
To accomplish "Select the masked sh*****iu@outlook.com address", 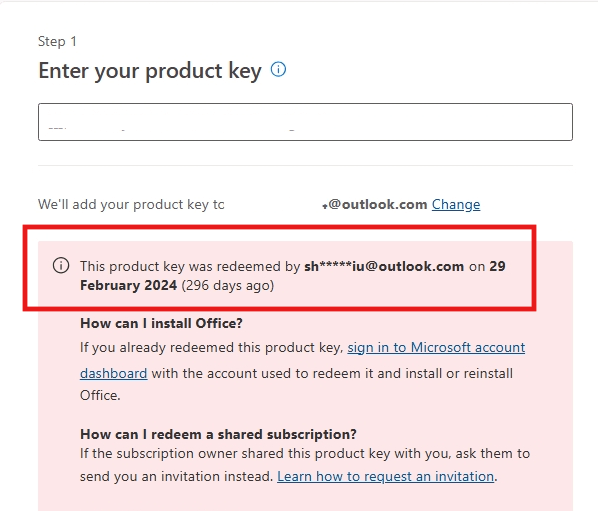I will point(384,266).
